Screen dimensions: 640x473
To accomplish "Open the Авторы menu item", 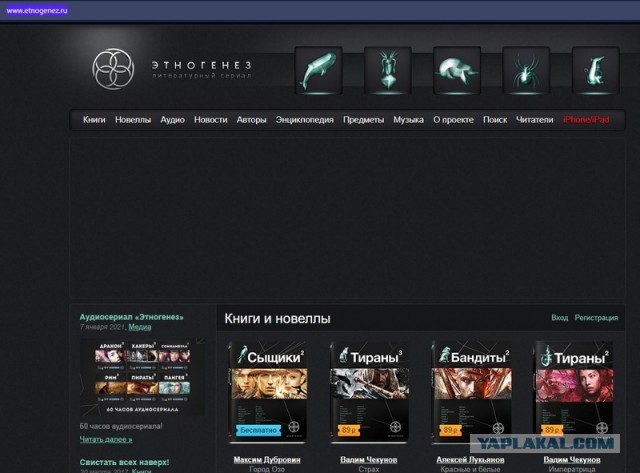I will 251,120.
